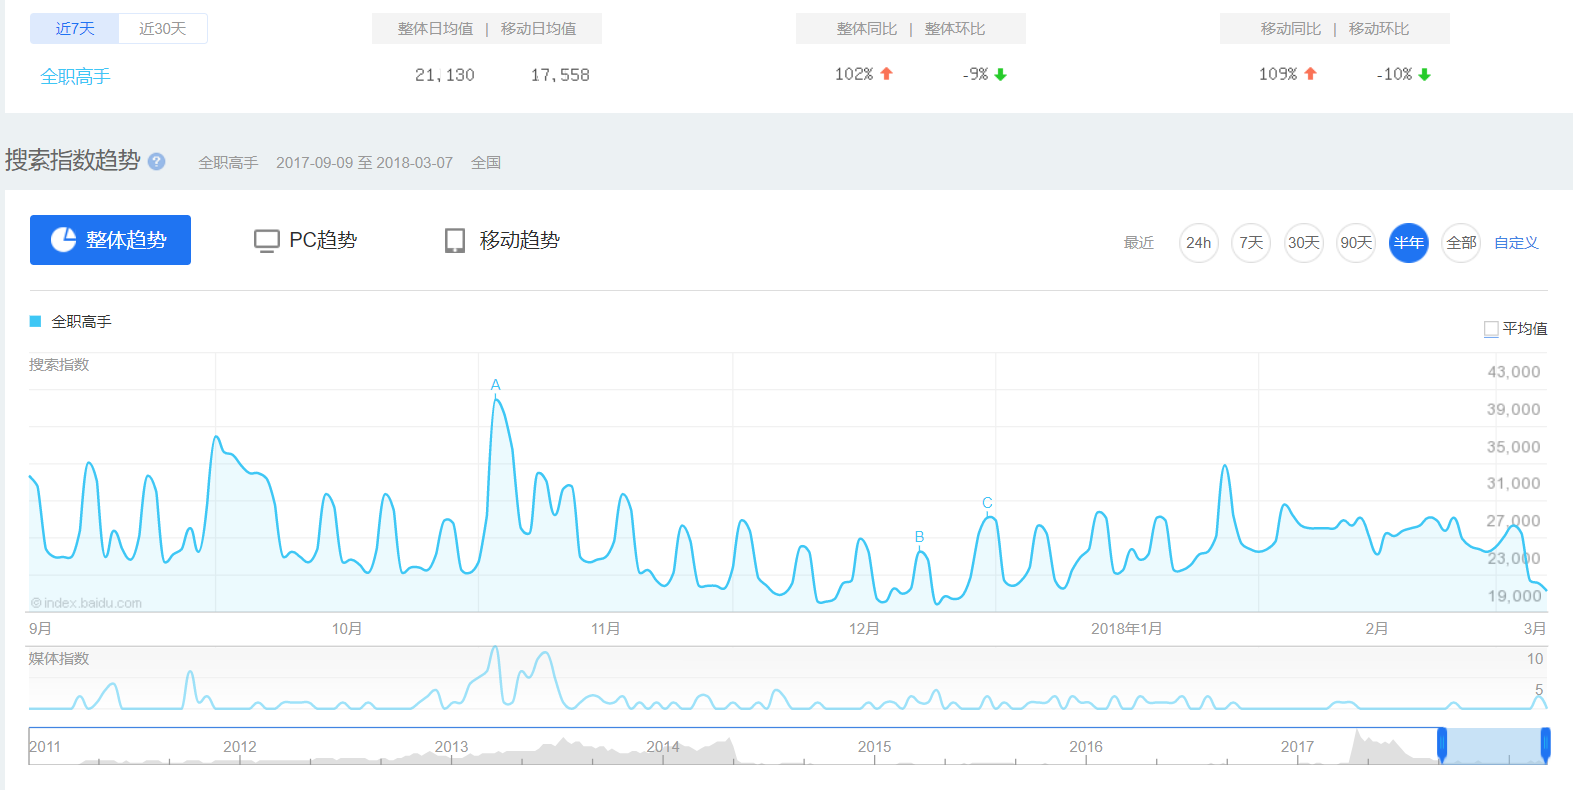Click the right handle of the timeline range slider

tap(1545, 745)
